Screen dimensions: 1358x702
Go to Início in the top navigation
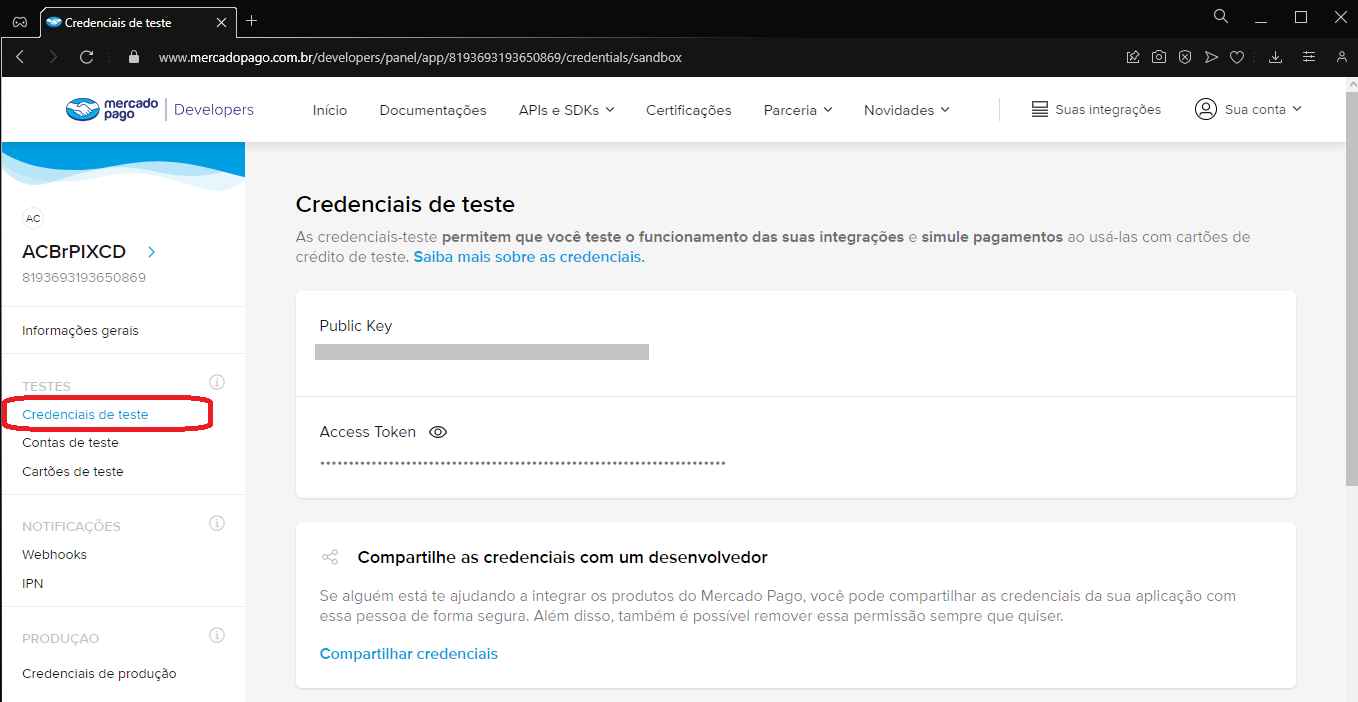point(330,110)
